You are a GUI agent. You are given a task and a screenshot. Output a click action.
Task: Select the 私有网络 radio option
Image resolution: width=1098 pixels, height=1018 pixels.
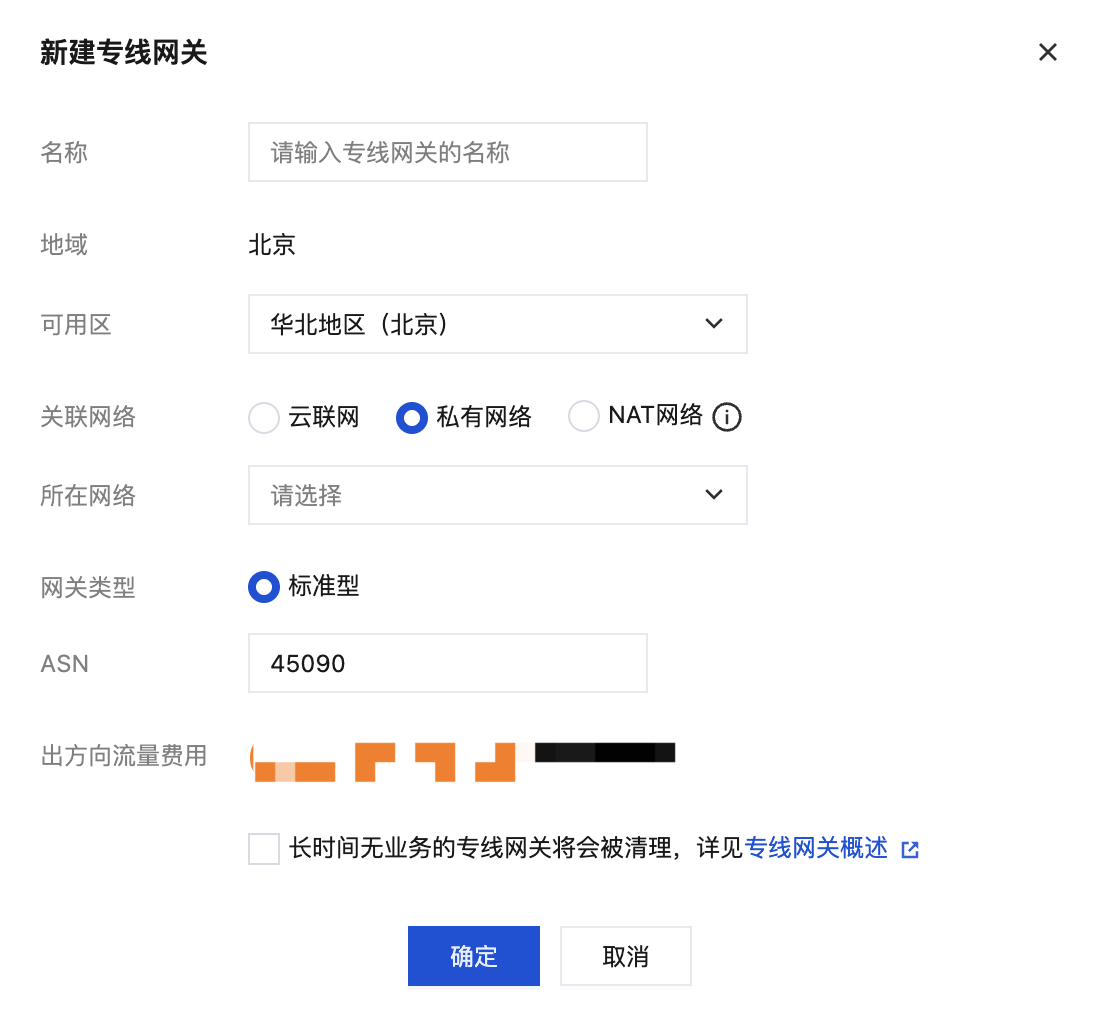(x=412, y=417)
